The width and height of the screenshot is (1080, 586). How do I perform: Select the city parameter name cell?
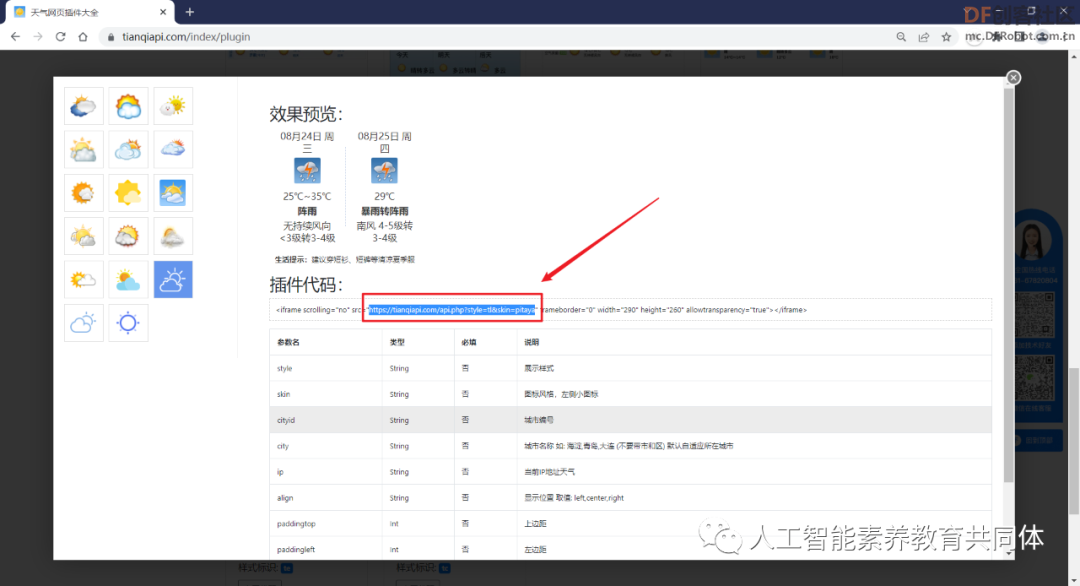(282, 446)
